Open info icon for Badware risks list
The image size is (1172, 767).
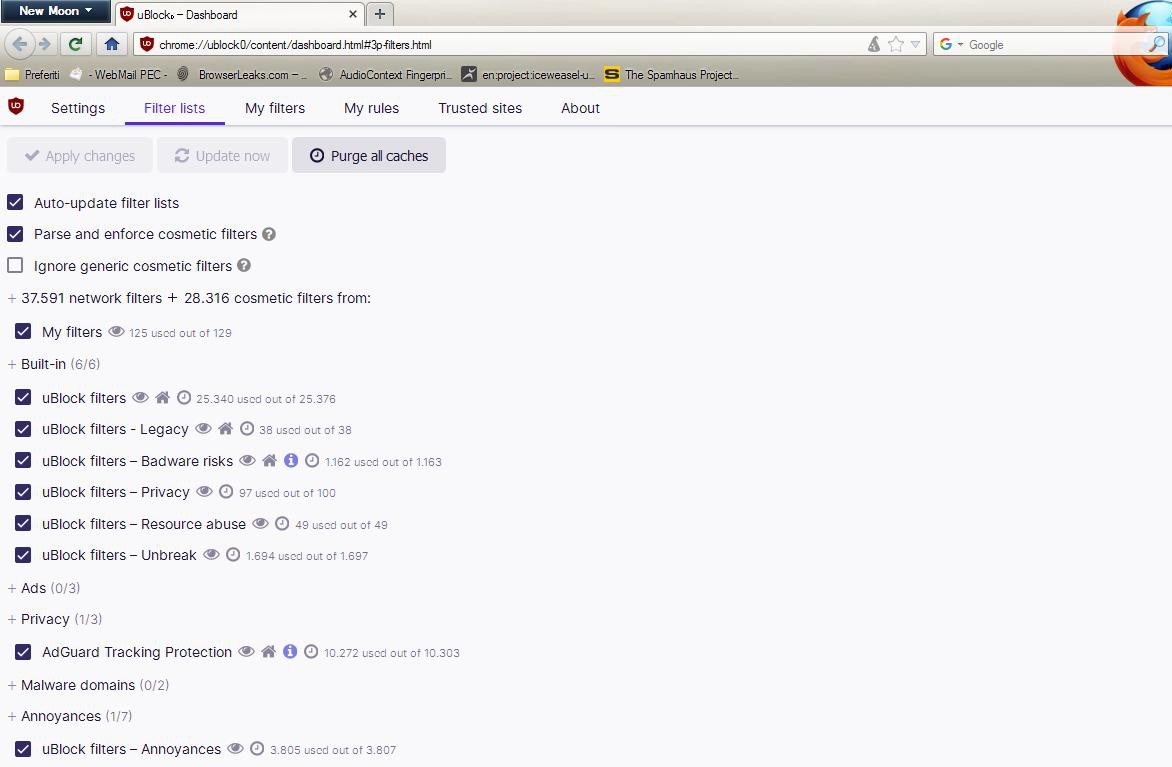291,460
